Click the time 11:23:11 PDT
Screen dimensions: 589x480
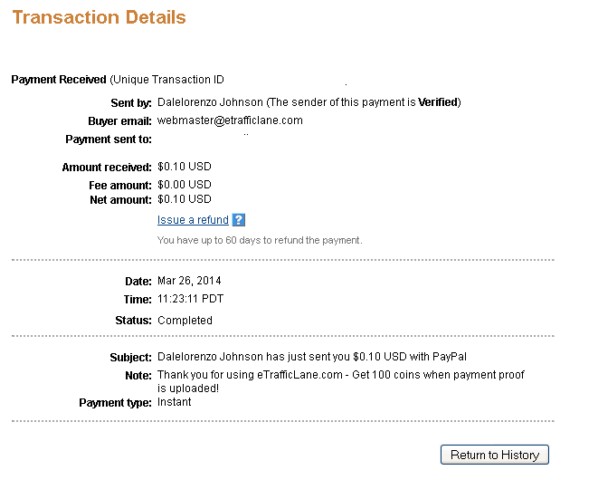point(190,299)
